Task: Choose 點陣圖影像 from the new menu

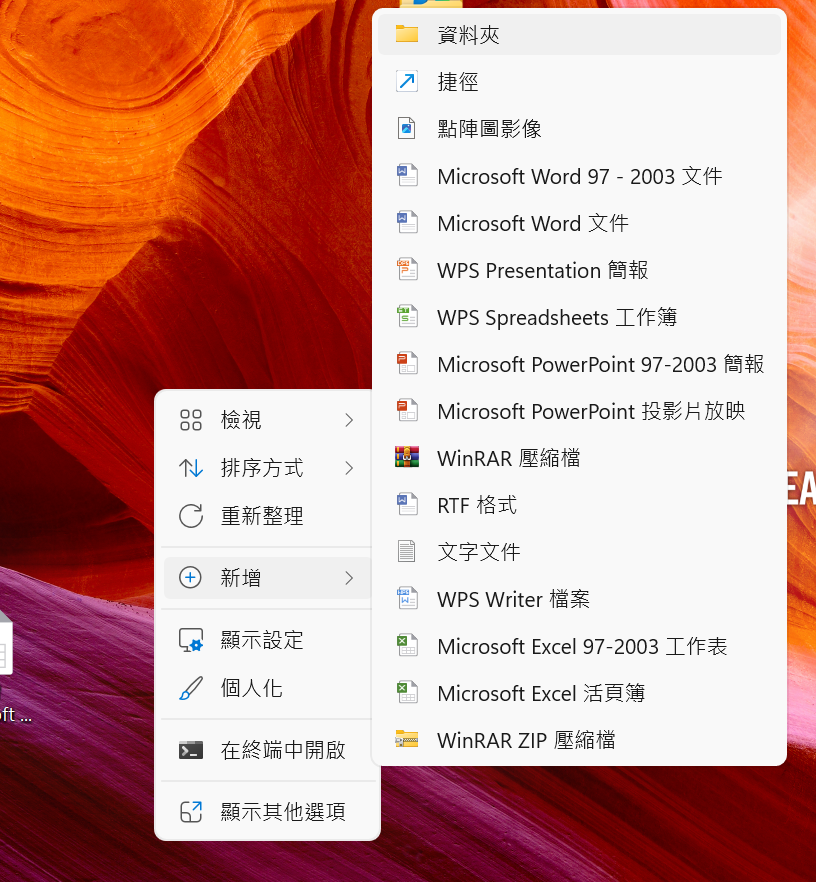Action: point(579,128)
